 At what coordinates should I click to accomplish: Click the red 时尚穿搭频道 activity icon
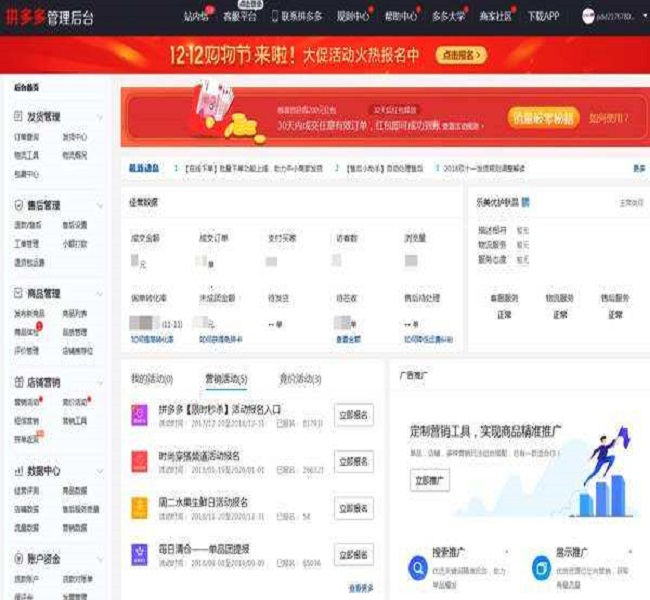click(x=139, y=462)
